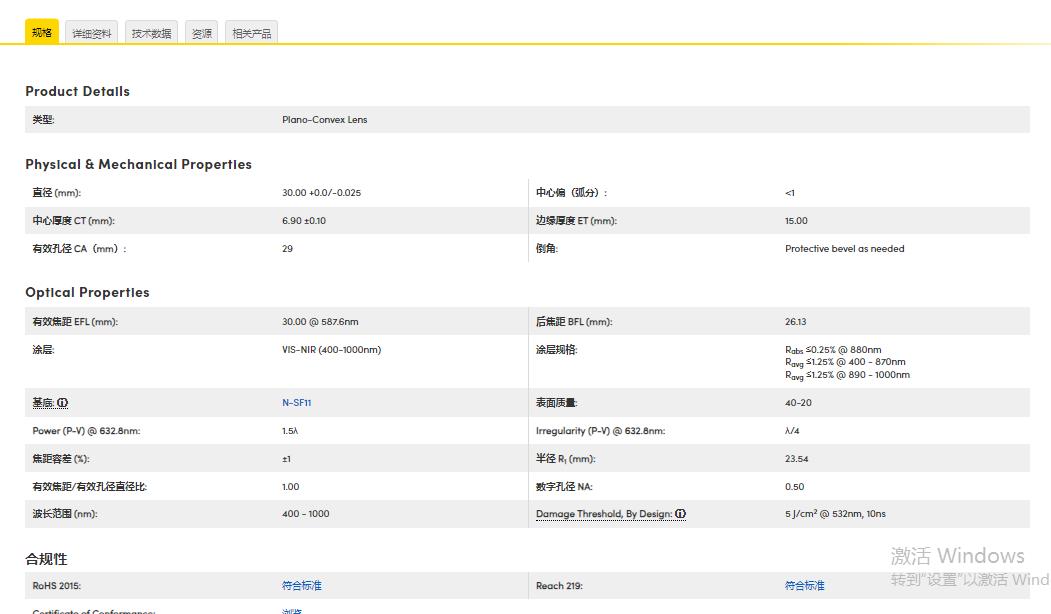Click the Product Details heading
Viewport: 1051px width, 614px height.
pos(77,91)
